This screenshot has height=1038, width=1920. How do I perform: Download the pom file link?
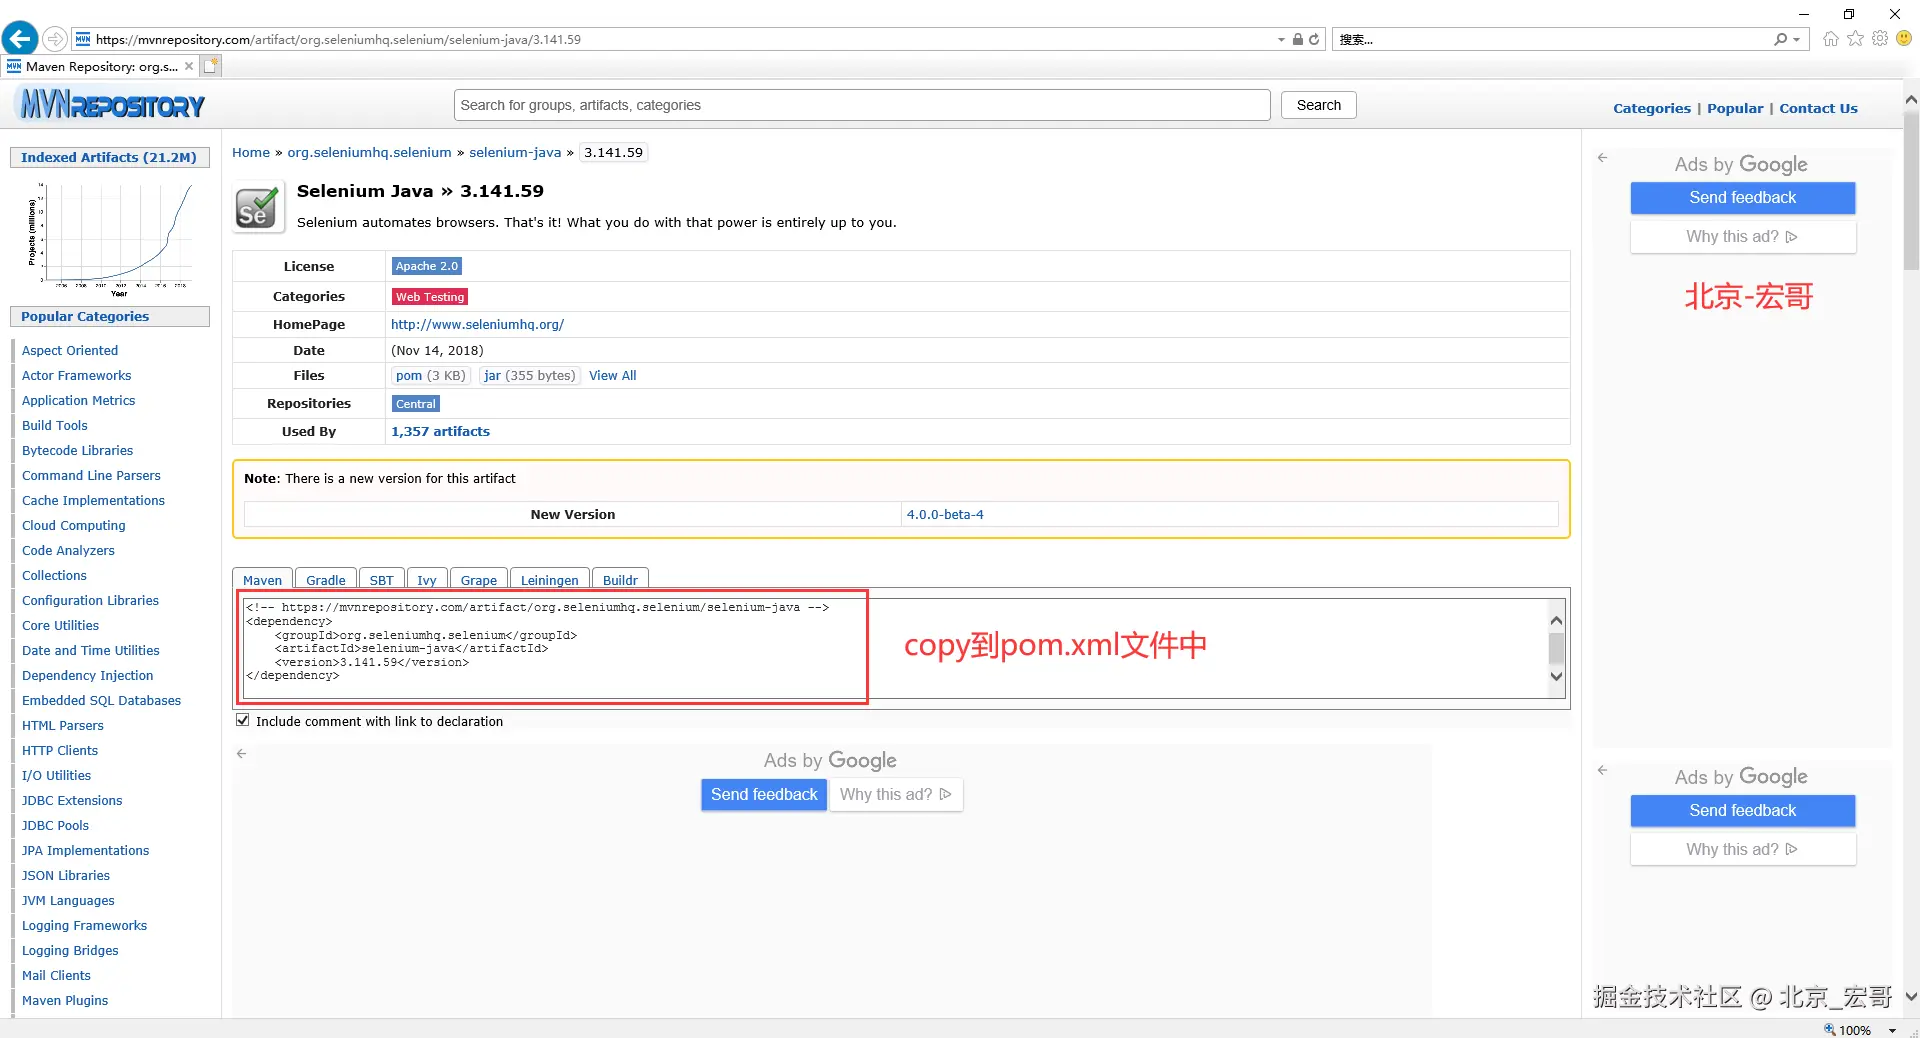click(408, 376)
